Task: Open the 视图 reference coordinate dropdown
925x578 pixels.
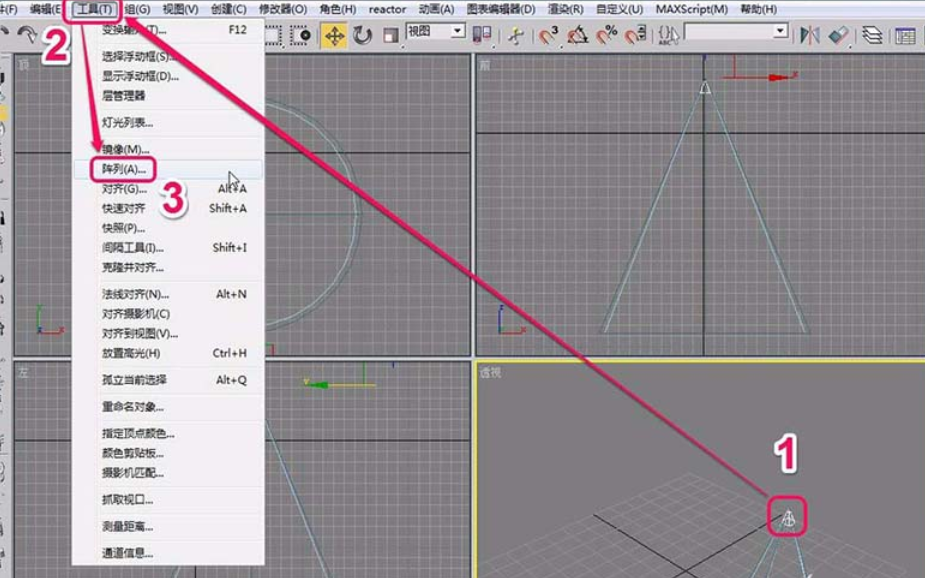Action: pos(456,32)
